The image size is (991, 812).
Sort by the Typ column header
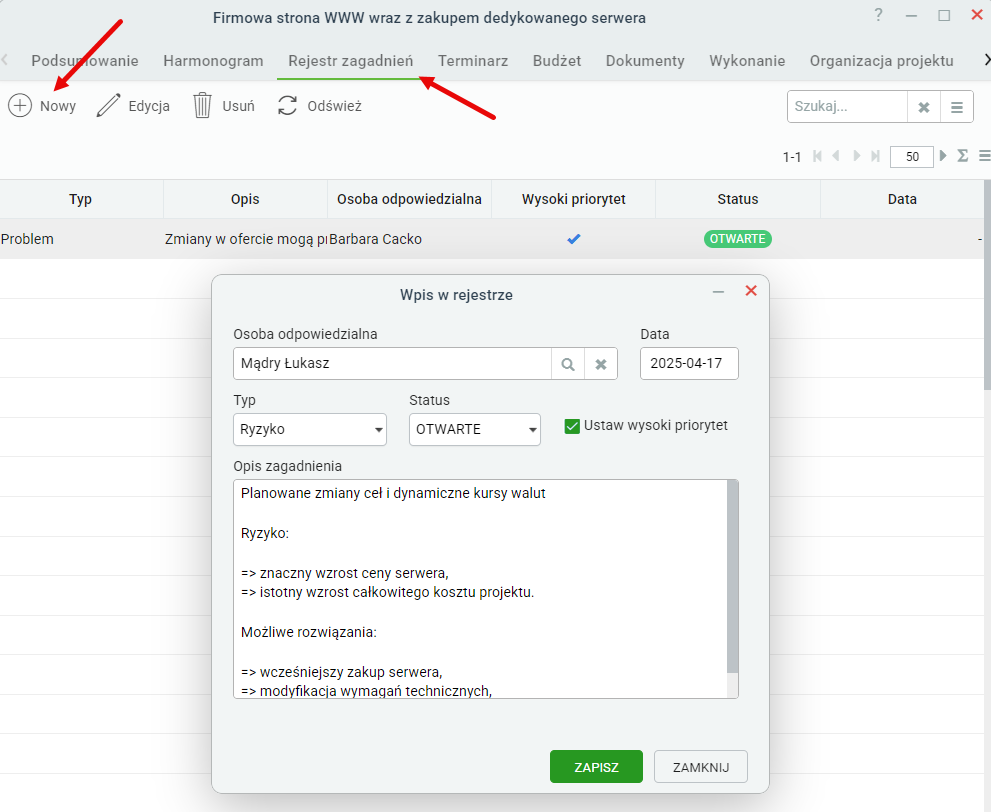pos(81,199)
